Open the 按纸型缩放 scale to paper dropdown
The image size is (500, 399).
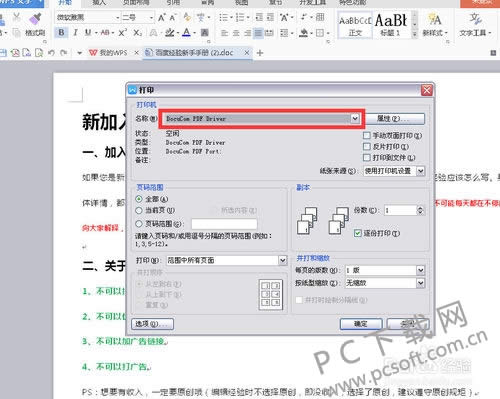421,283
